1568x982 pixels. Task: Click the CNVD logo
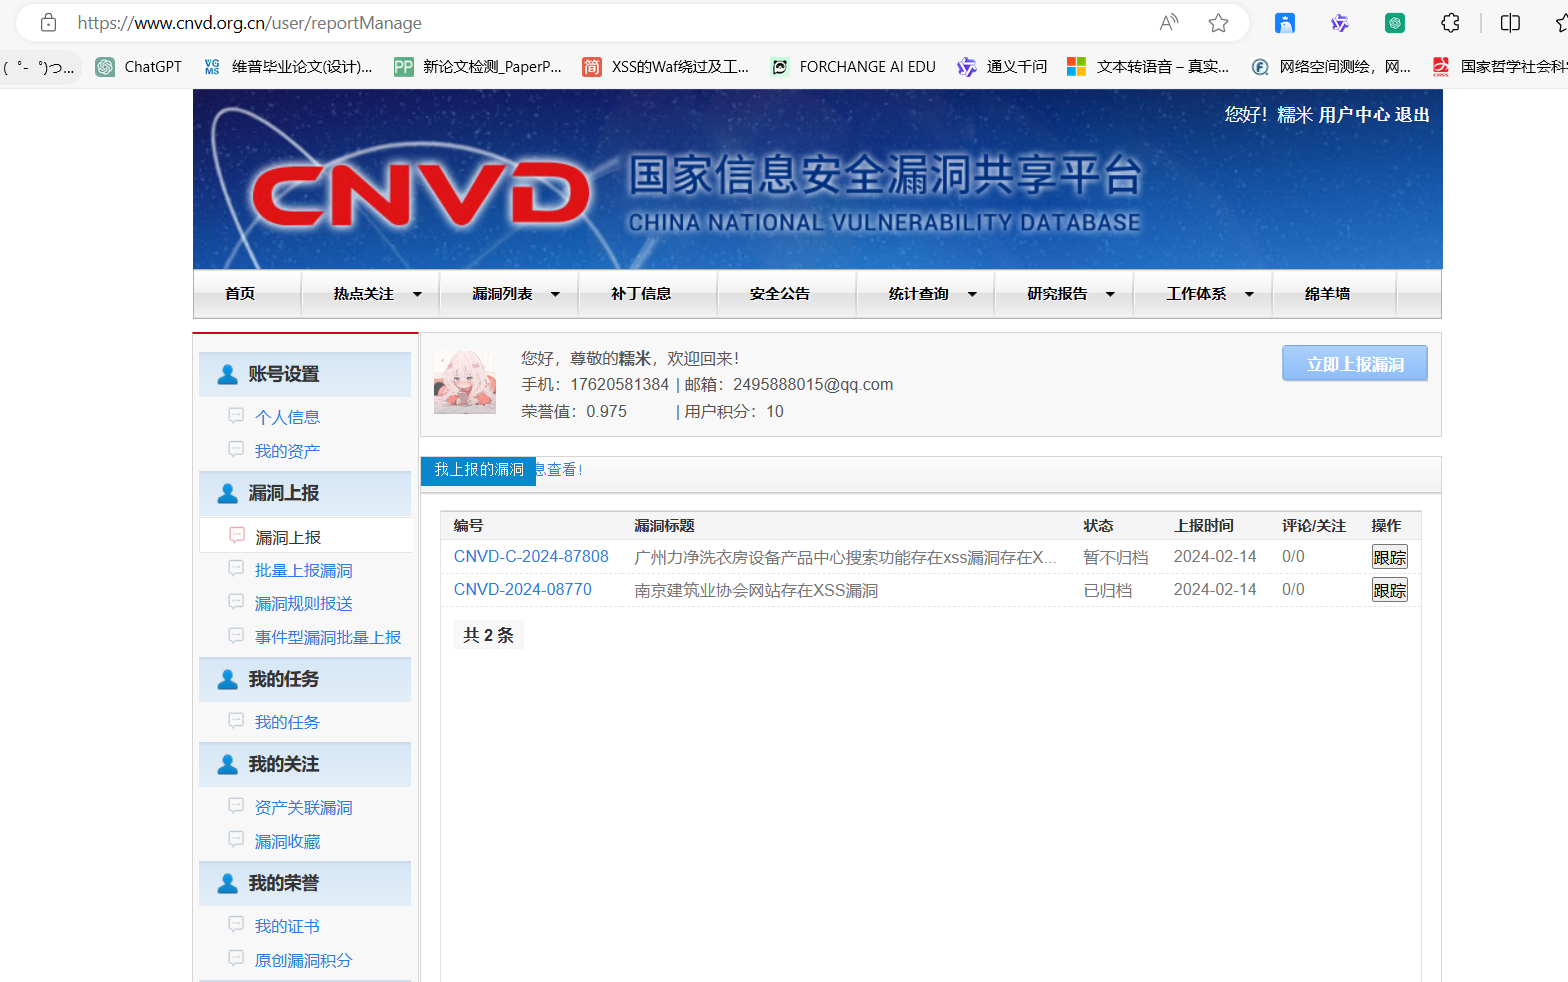(420, 193)
